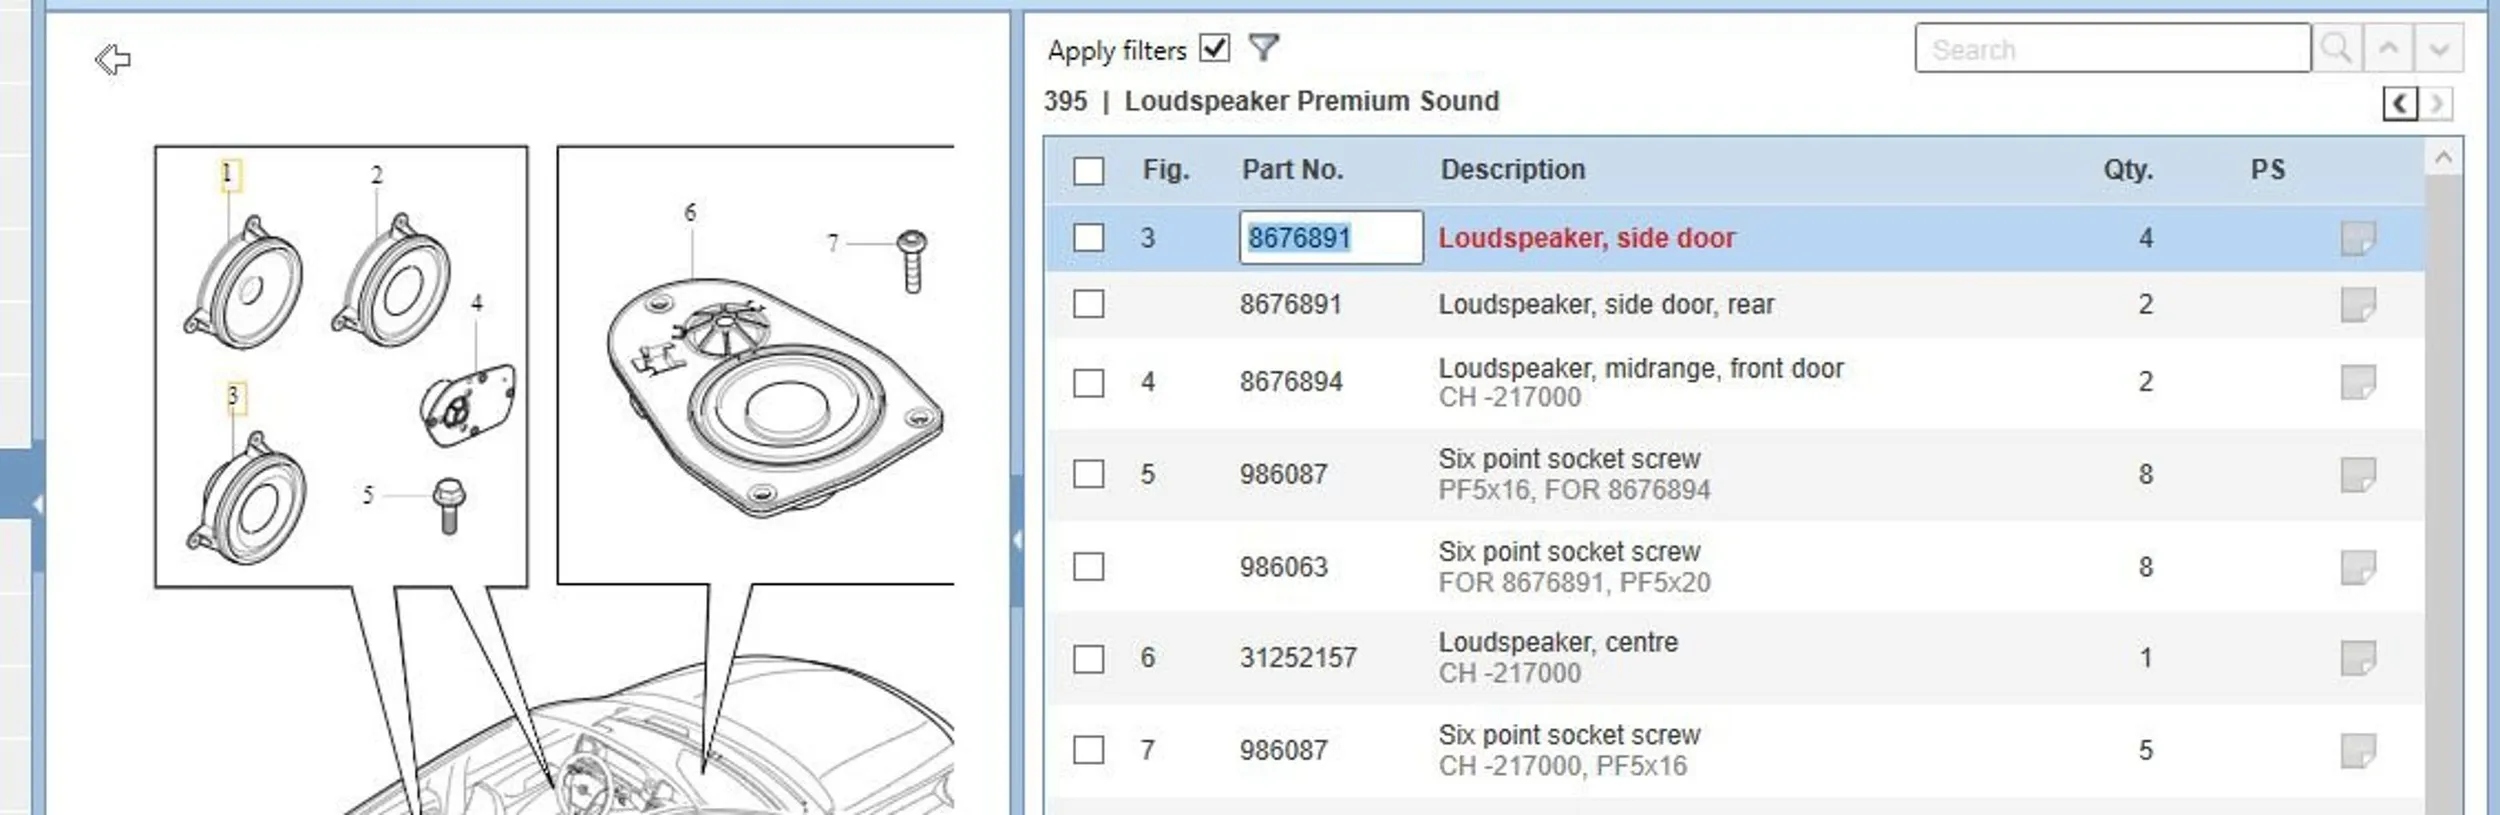Select checkbox for part 31252157
2500x815 pixels.
[x=1088, y=659]
